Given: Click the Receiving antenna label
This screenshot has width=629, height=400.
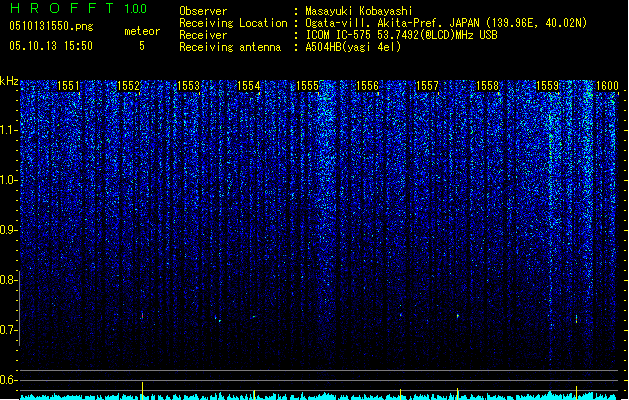Looking at the screenshot, I should (x=230, y=47).
